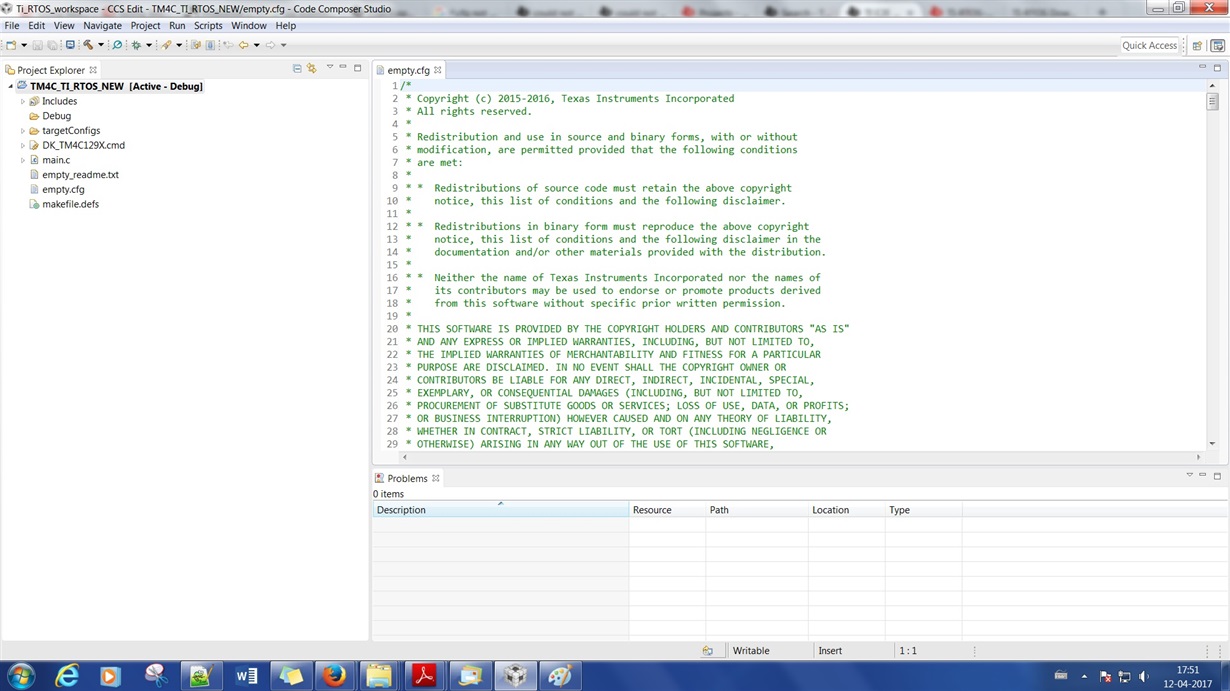Open the Debug dropdown arrow
Image resolution: width=1230 pixels, height=691 pixels.
pos(149,45)
